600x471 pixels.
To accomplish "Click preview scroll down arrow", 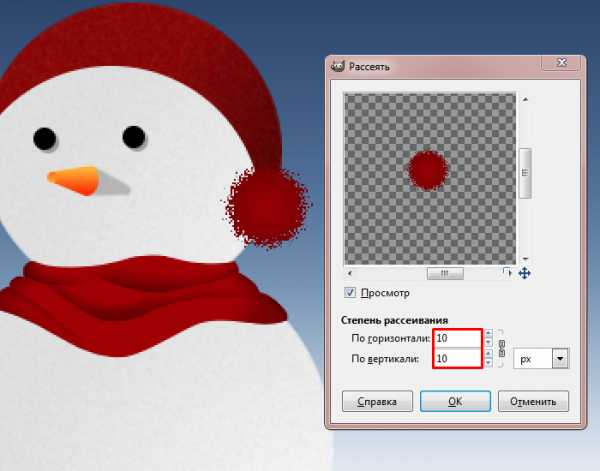I will tap(525, 259).
